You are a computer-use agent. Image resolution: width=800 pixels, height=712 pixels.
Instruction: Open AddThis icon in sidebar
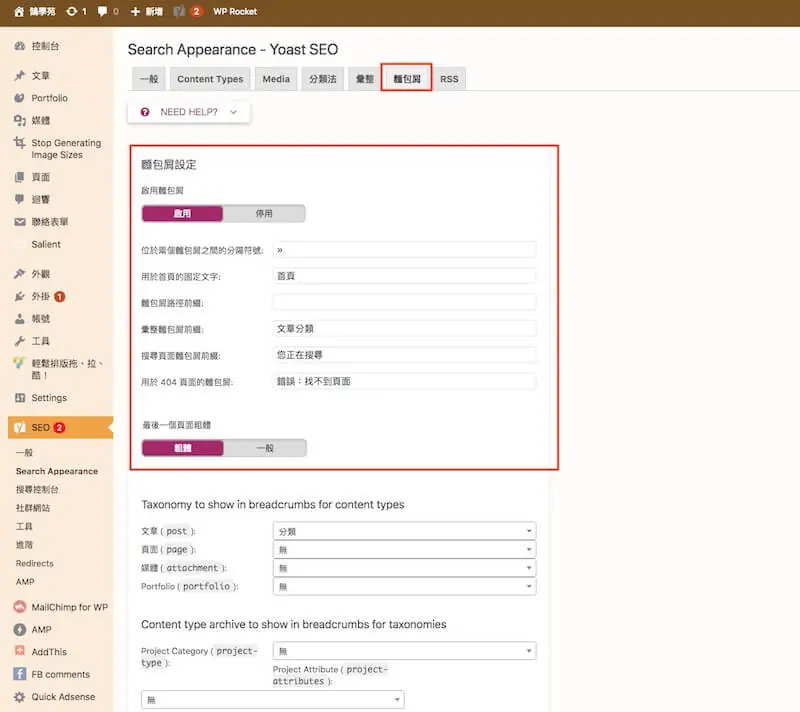19,651
